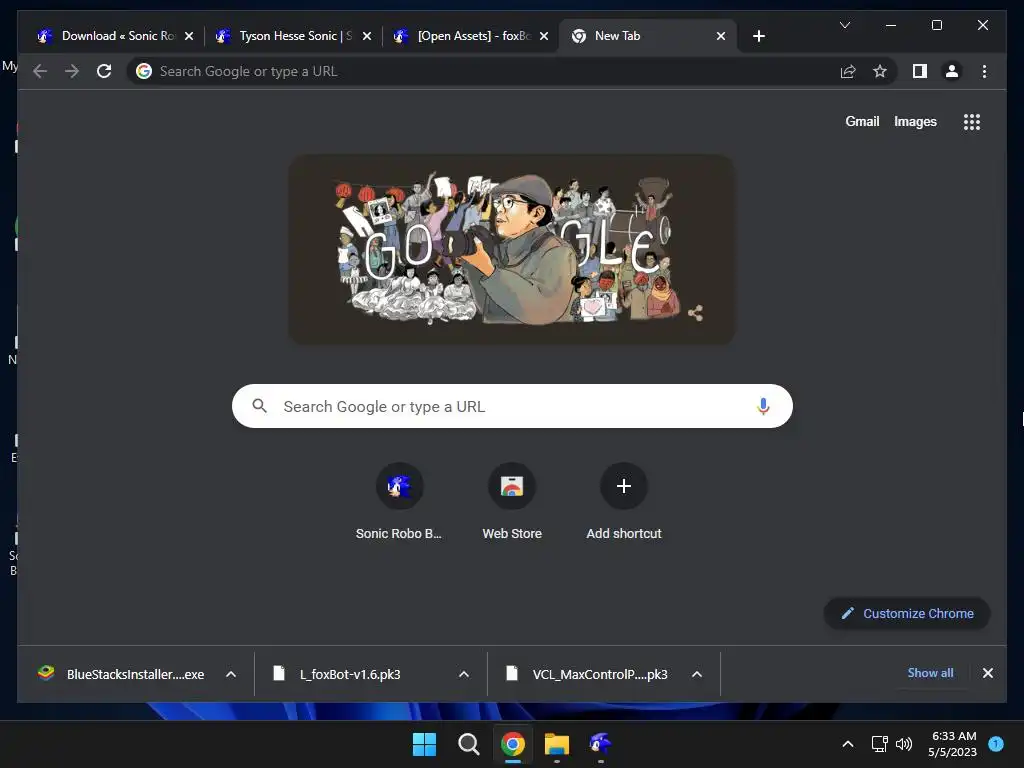Screen dimensions: 1024x768
Task: Open volume settings in system tray
Action: tap(904, 744)
